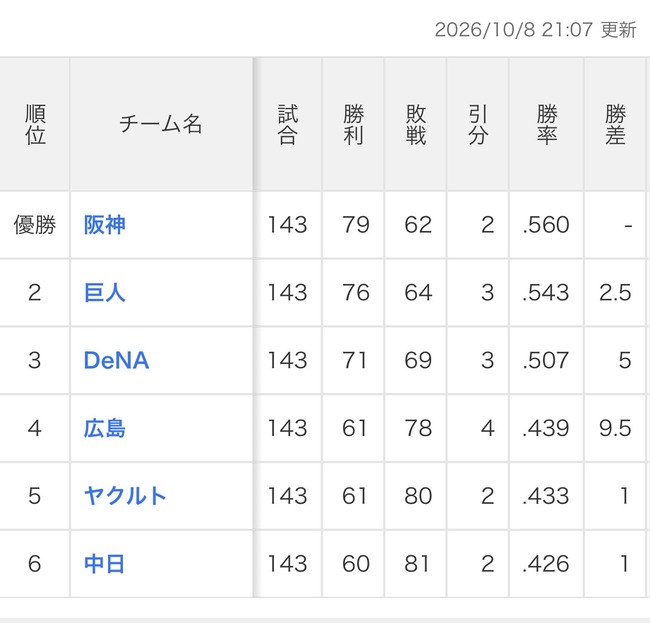Click 阪神's .560 win rate cell
650x623 pixels.
click(547, 225)
